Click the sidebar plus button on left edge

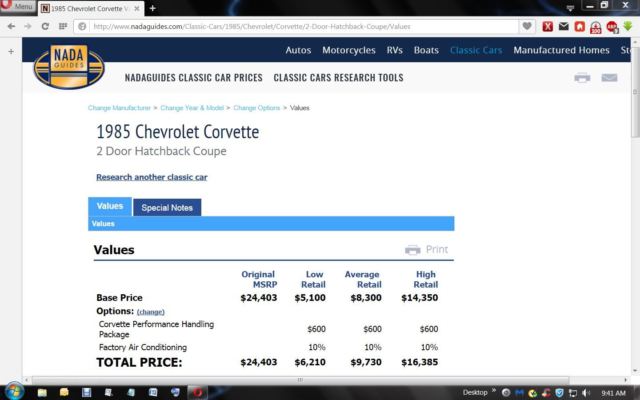click(11, 51)
